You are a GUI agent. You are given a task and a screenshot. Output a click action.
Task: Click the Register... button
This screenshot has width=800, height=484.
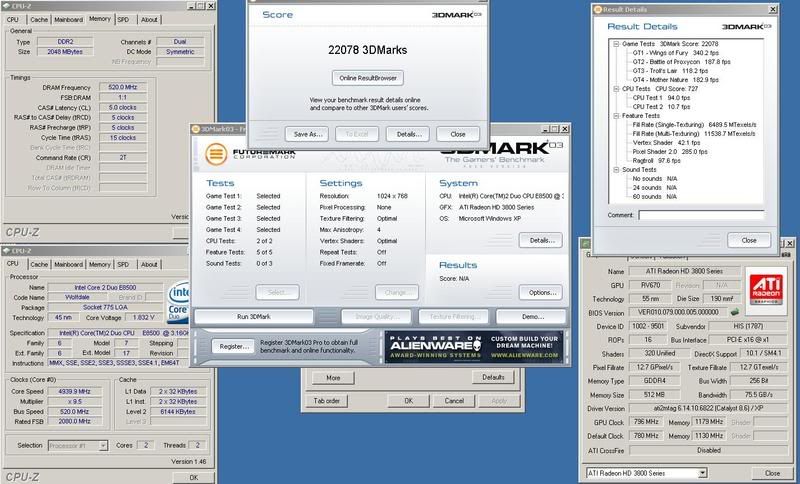point(233,346)
